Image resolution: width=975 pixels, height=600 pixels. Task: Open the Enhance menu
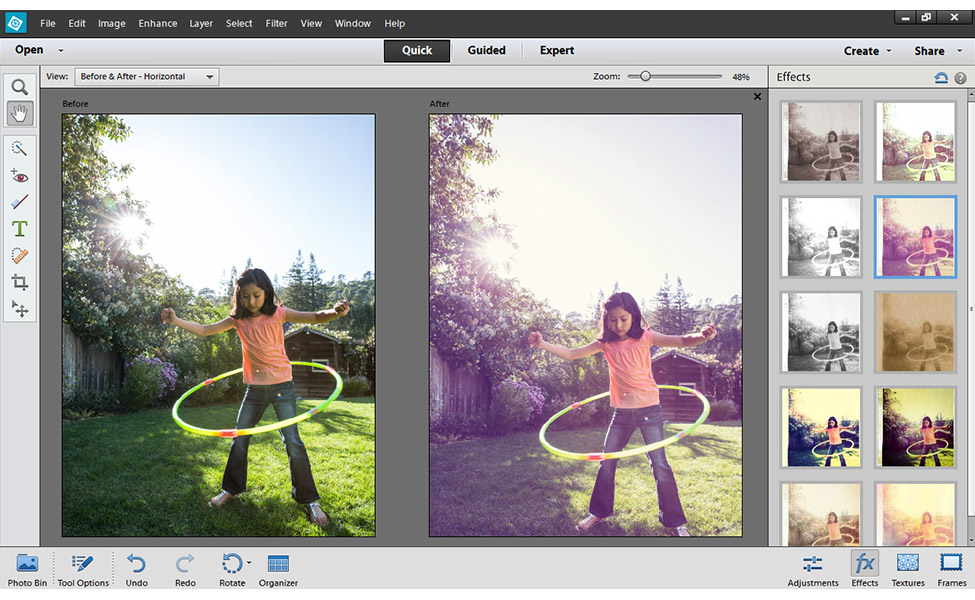(157, 23)
